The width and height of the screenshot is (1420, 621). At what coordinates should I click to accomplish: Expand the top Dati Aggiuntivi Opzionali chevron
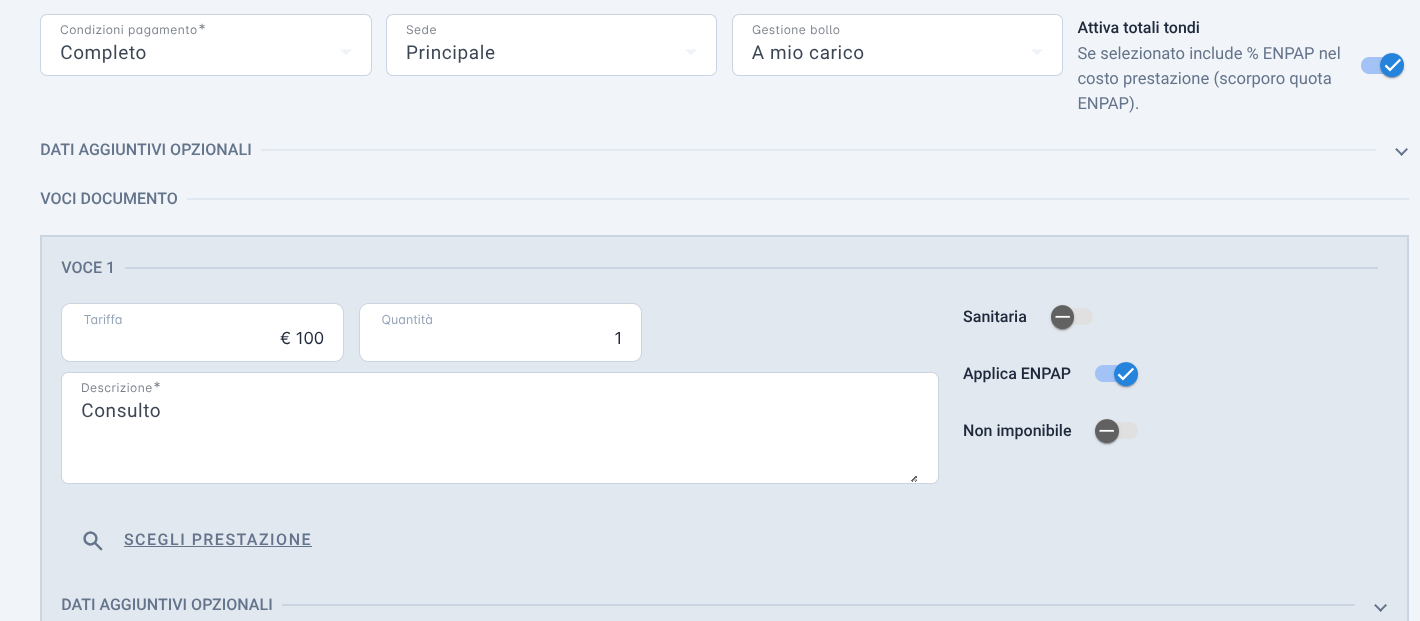pyautogui.click(x=1401, y=152)
